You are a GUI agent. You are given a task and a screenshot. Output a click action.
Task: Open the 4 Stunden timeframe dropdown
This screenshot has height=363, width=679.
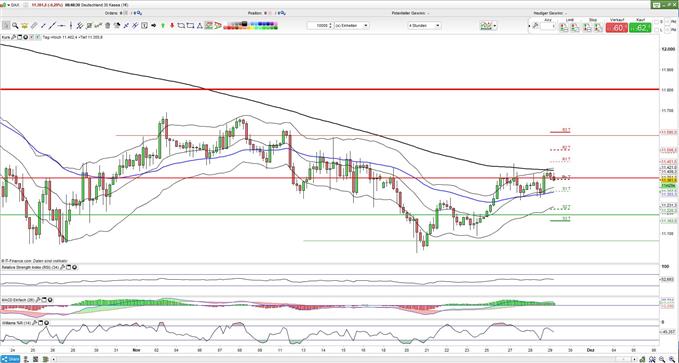[x=424, y=26]
